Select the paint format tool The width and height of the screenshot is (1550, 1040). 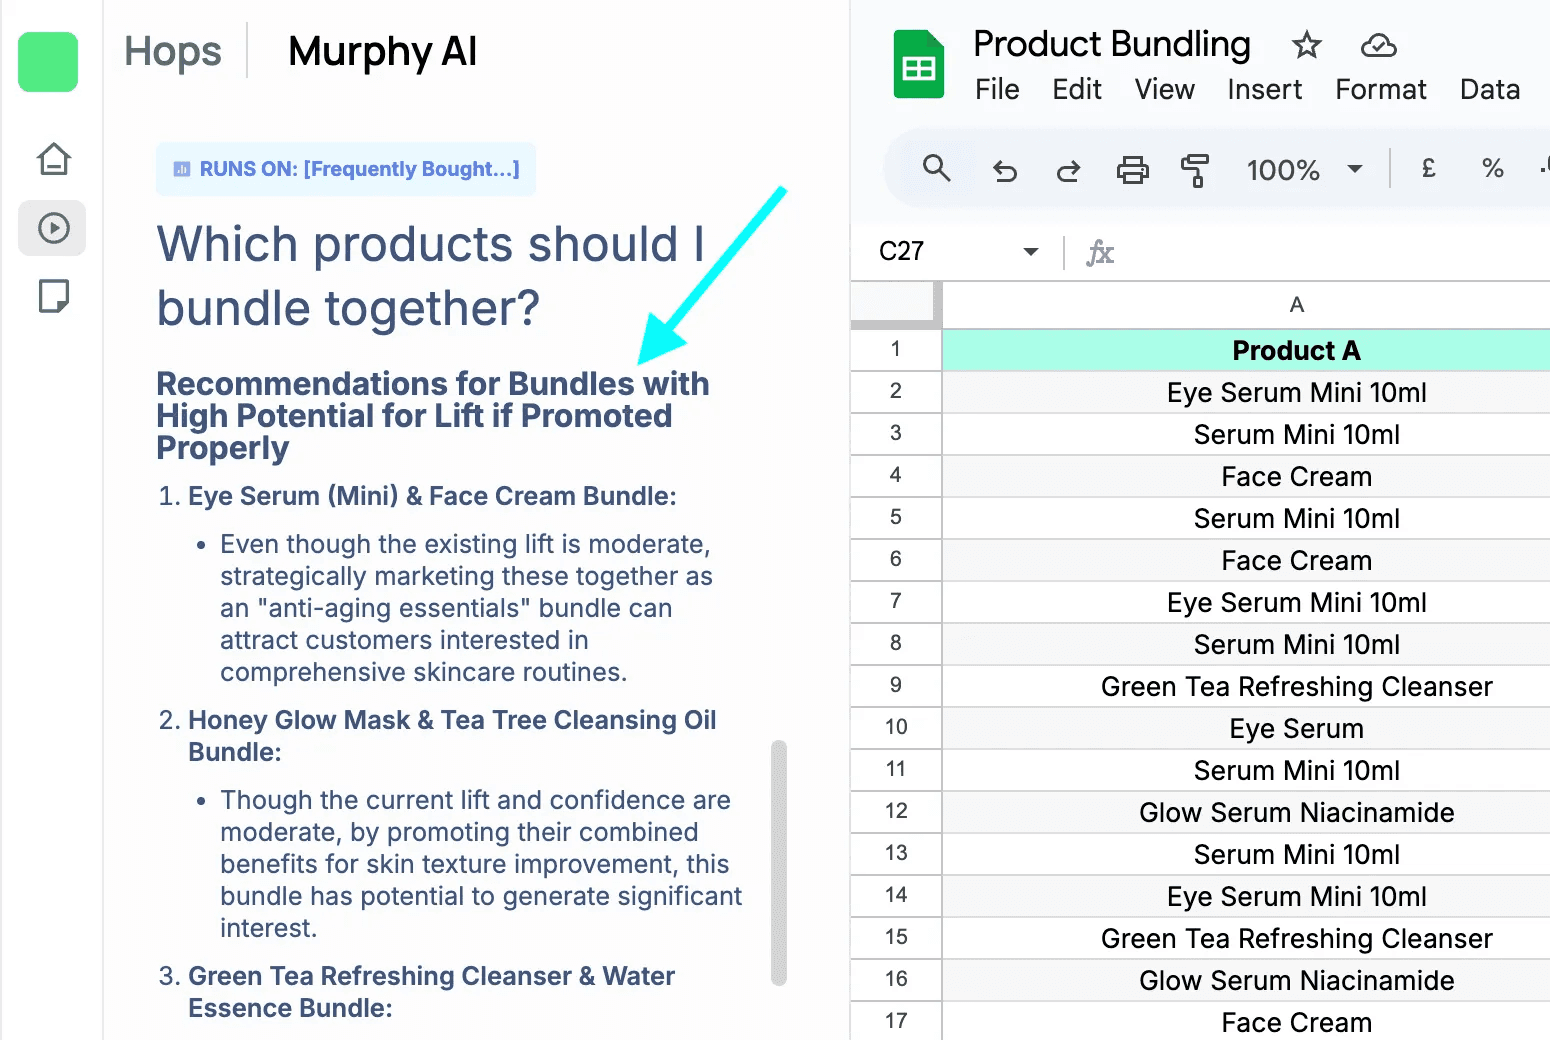1195,170
